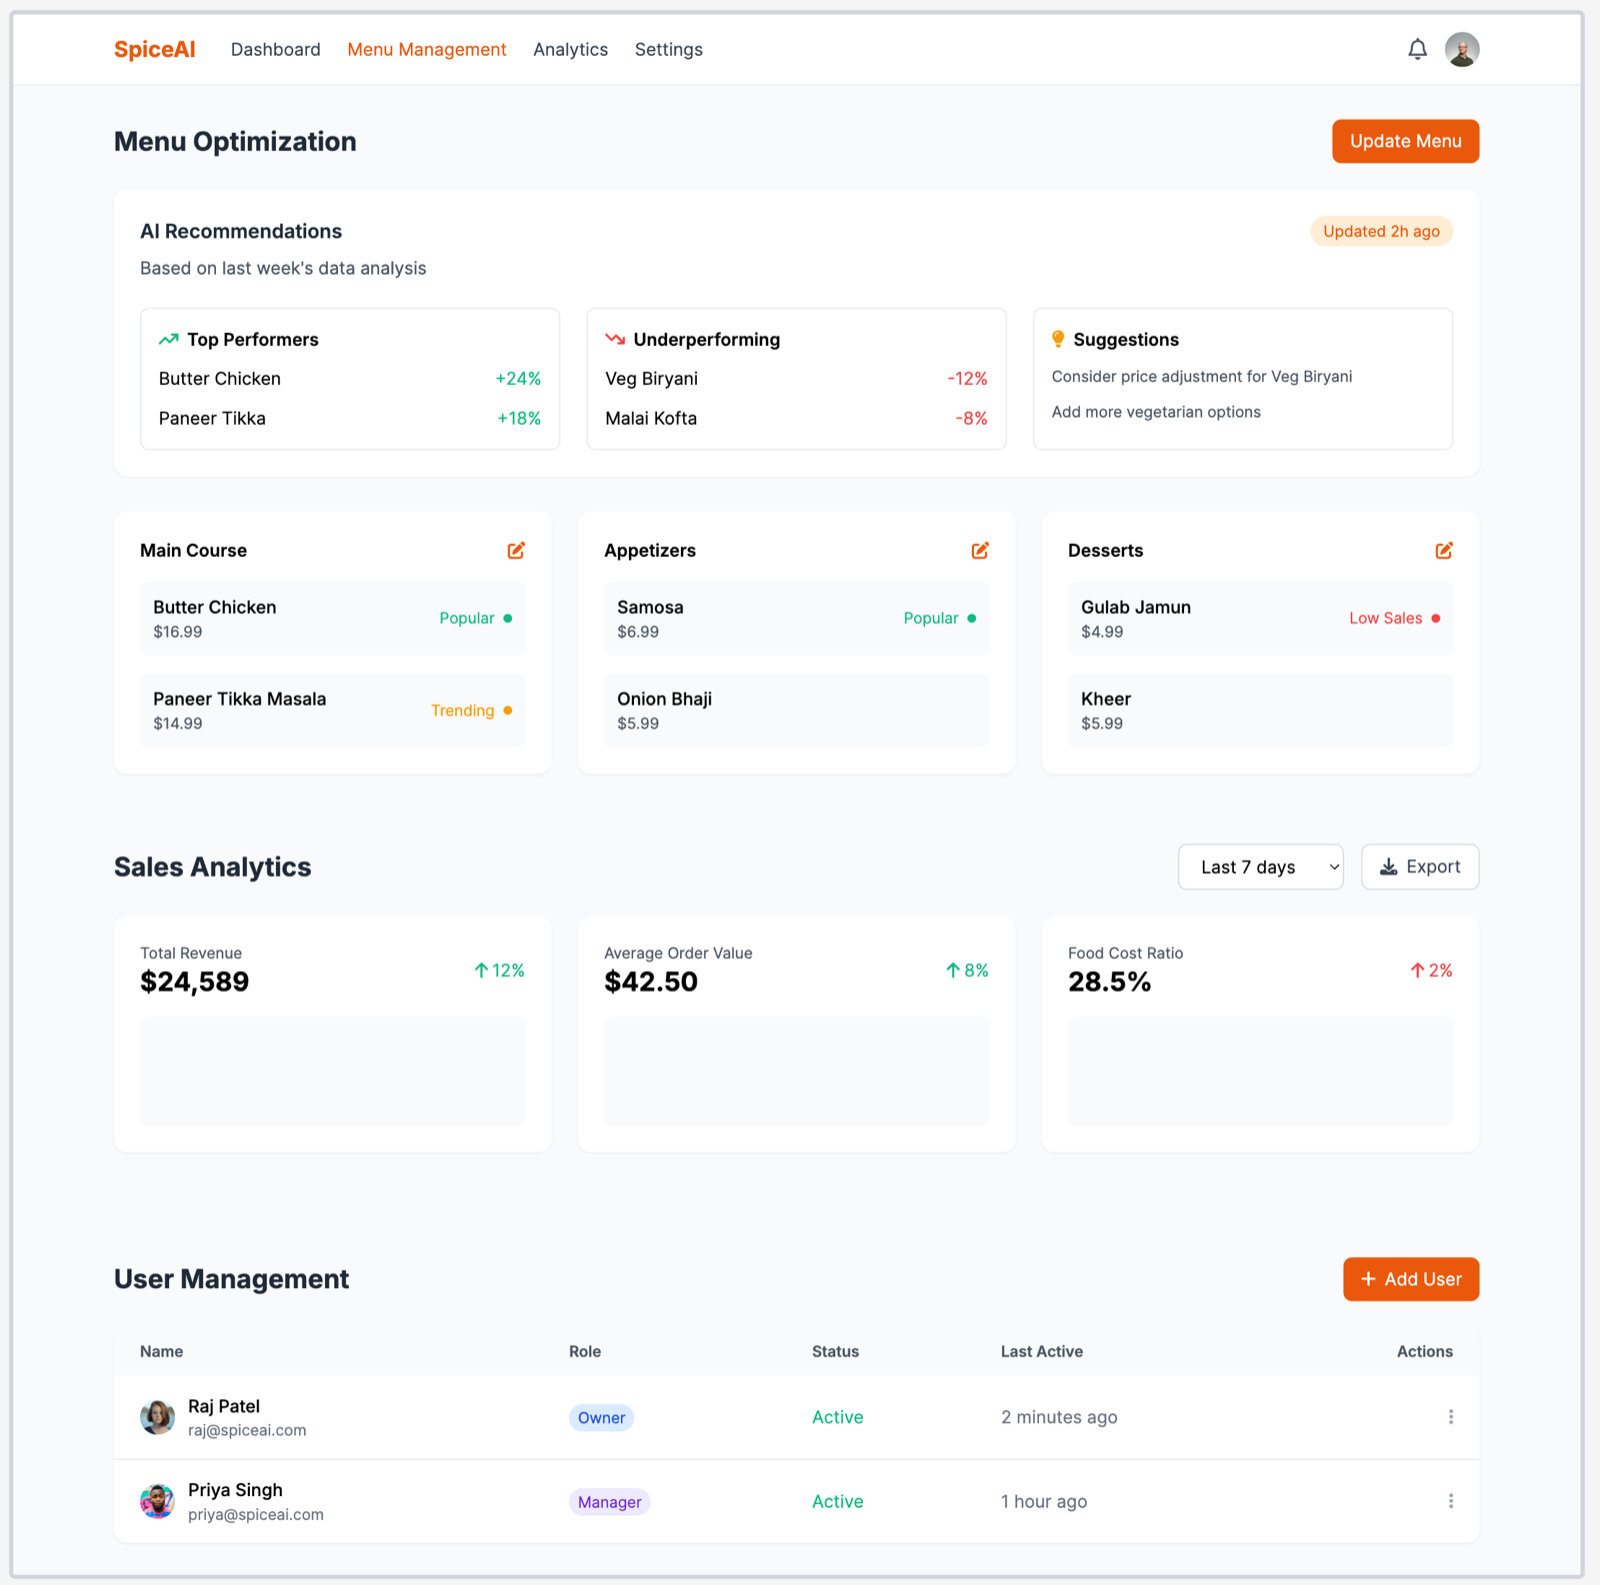Click the Last Active column header
The image size is (1600, 1585).
tap(1042, 1351)
